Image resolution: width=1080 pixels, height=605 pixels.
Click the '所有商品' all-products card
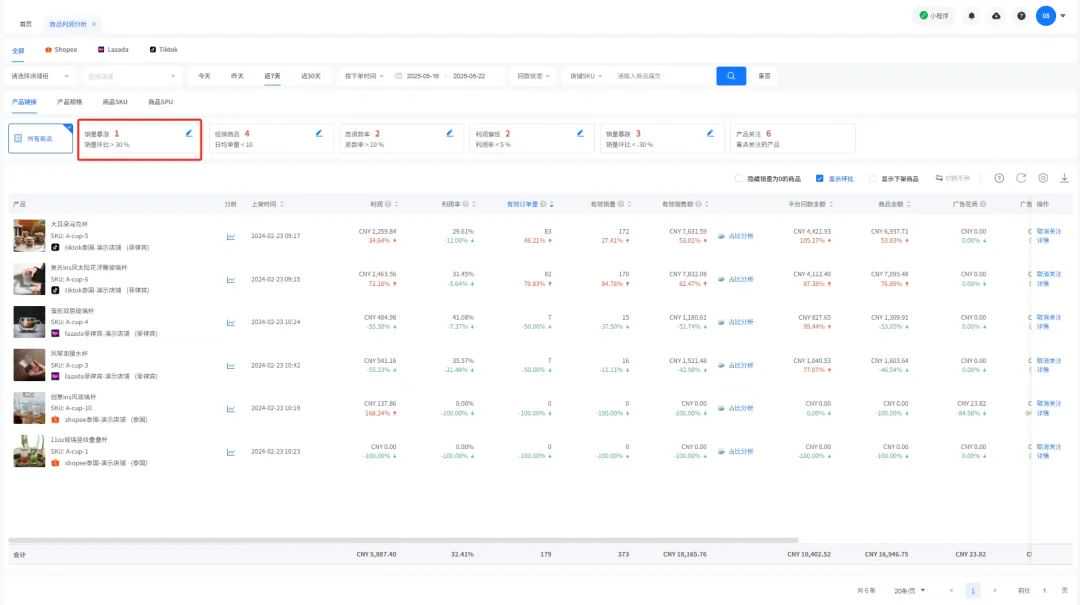point(41,139)
